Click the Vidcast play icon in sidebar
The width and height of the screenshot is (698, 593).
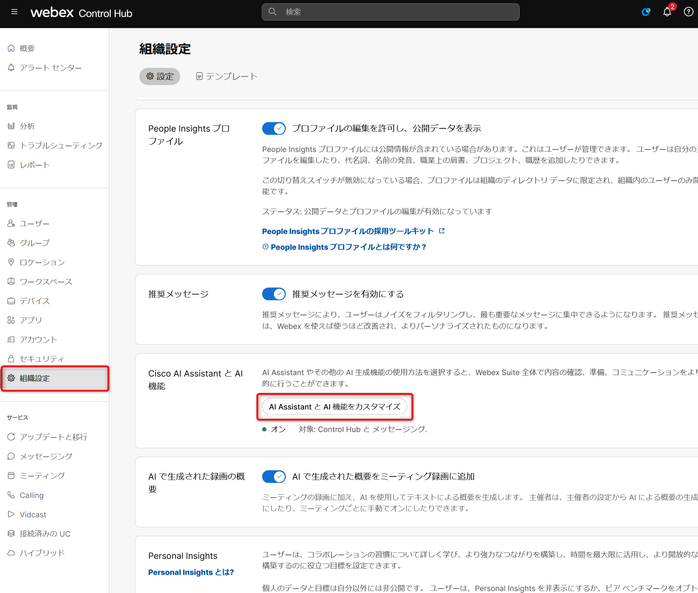(11, 514)
